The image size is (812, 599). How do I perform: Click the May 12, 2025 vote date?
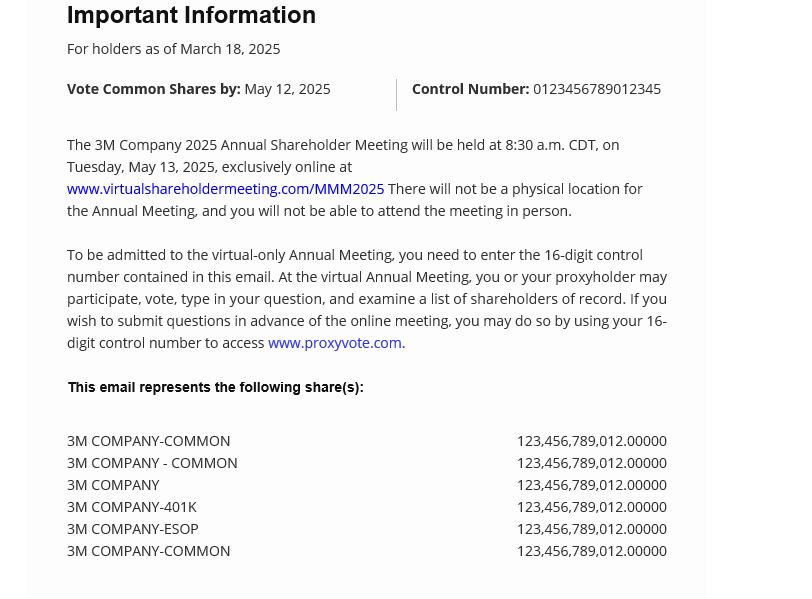pos(287,89)
